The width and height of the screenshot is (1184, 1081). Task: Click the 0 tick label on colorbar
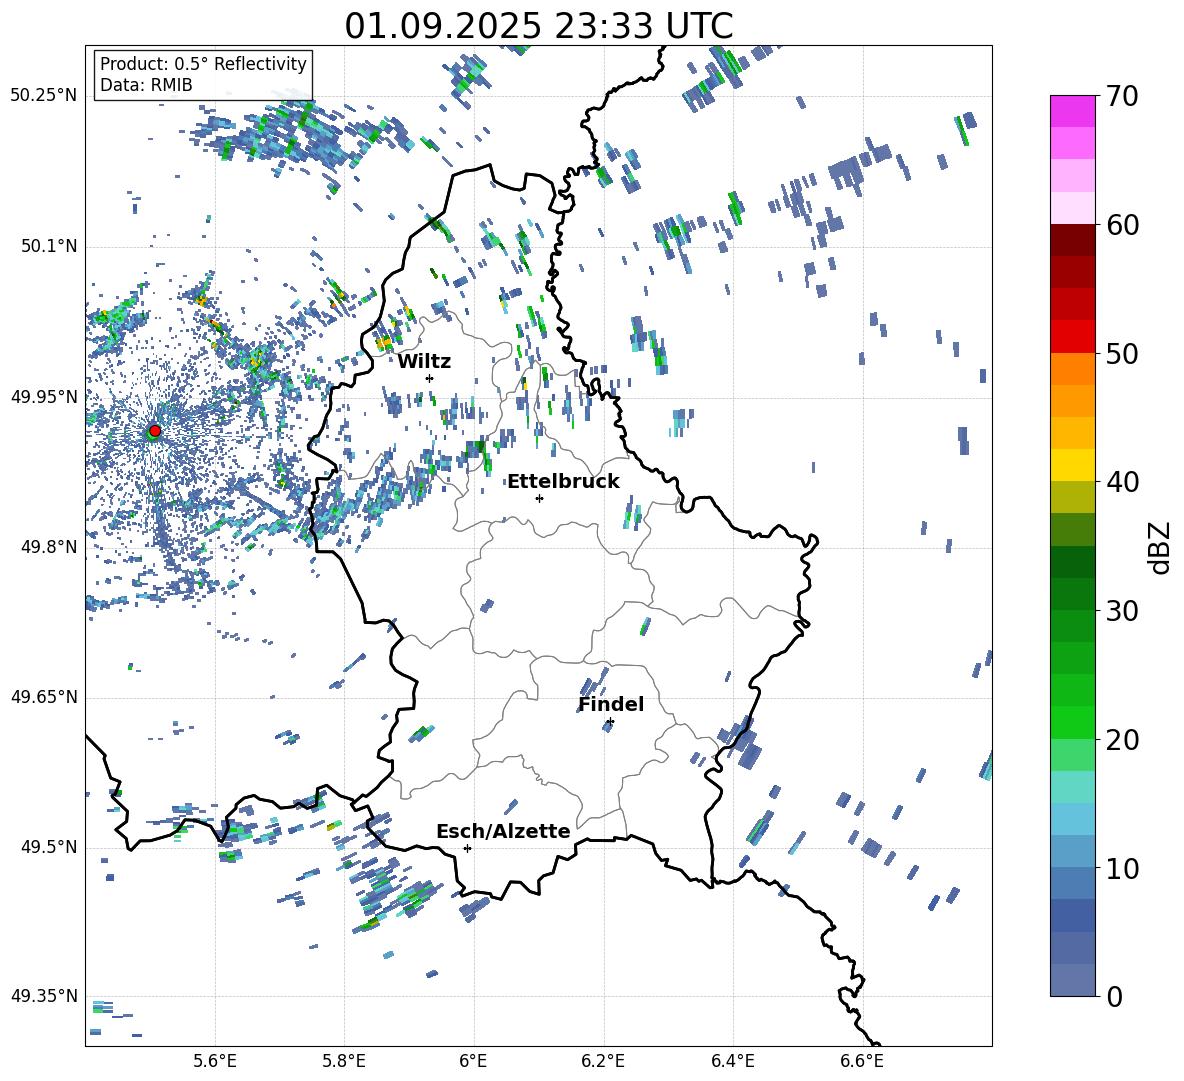1114,996
